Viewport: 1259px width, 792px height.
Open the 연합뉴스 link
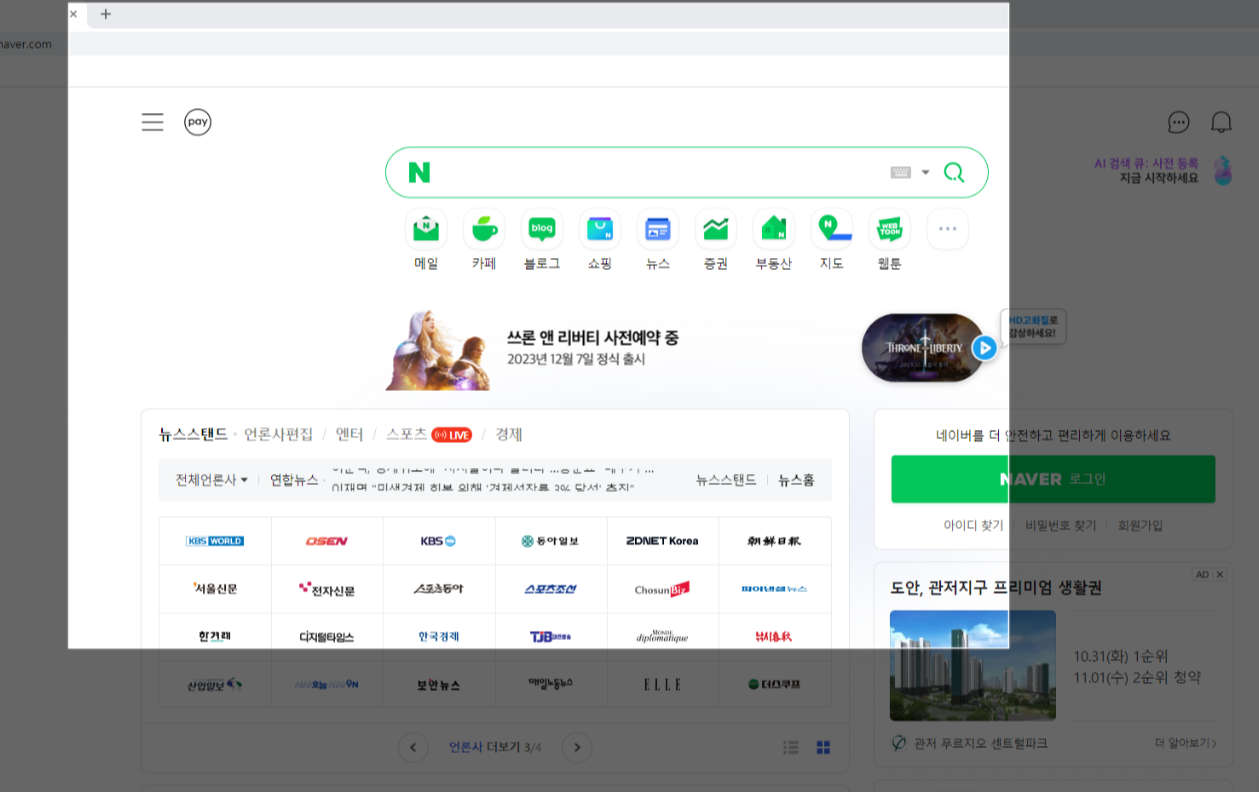coord(294,480)
